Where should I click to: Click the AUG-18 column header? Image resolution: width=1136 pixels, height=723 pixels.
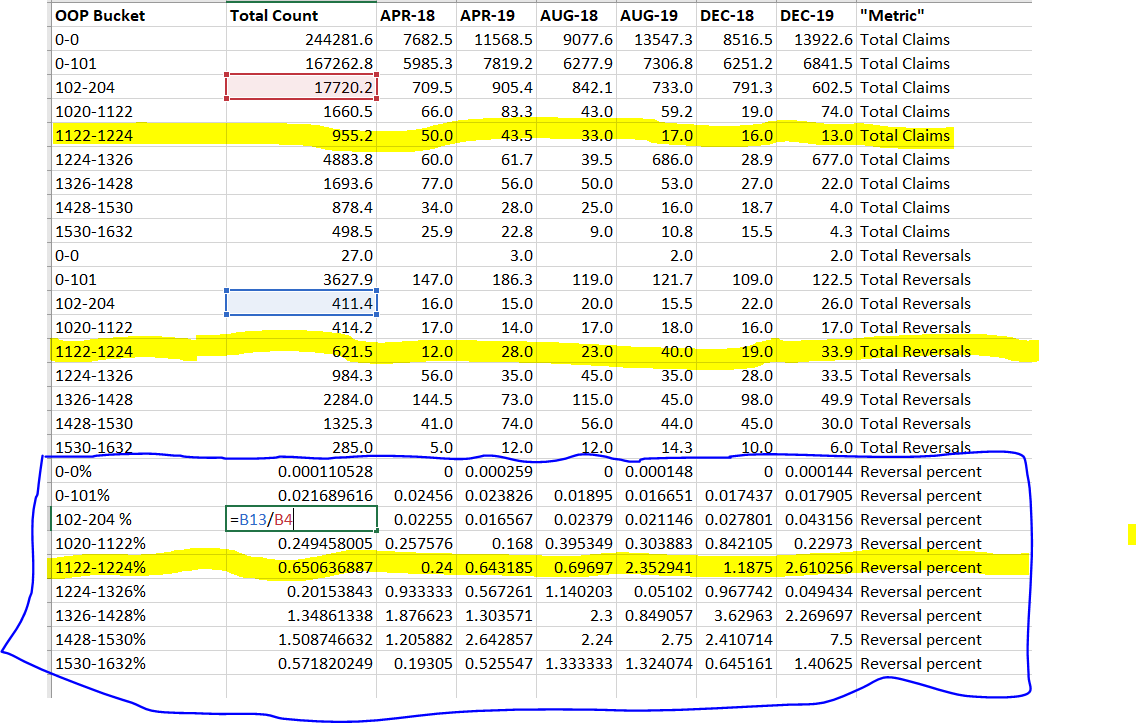coord(577,15)
